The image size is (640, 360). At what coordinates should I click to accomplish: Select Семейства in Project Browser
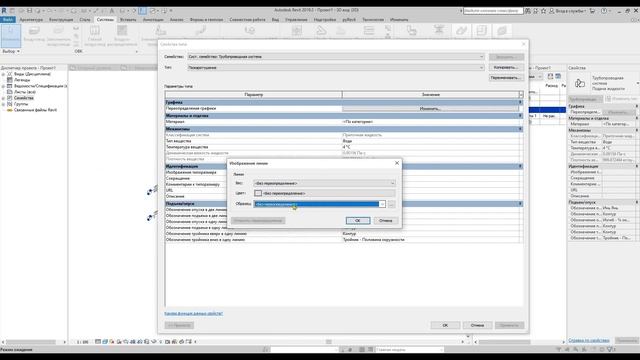pyautogui.click(x=24, y=98)
